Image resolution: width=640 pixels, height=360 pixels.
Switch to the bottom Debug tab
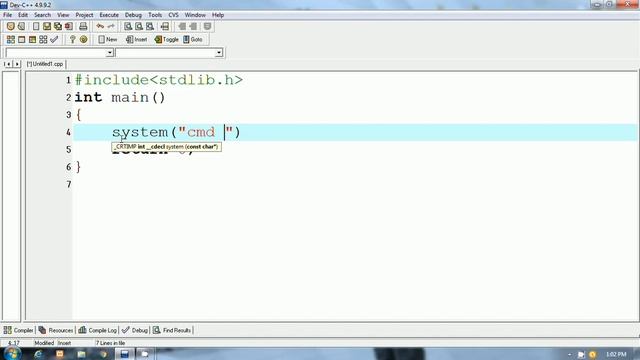coord(135,330)
